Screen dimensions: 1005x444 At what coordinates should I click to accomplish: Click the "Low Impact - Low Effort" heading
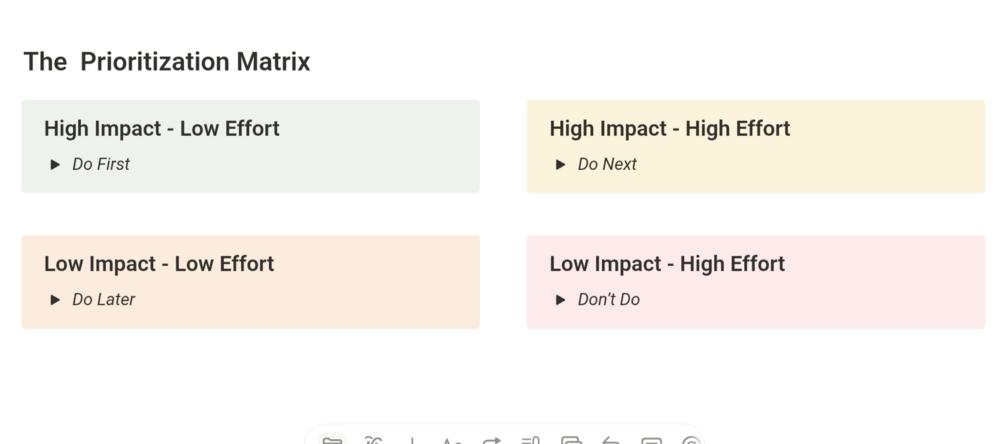pos(158,264)
